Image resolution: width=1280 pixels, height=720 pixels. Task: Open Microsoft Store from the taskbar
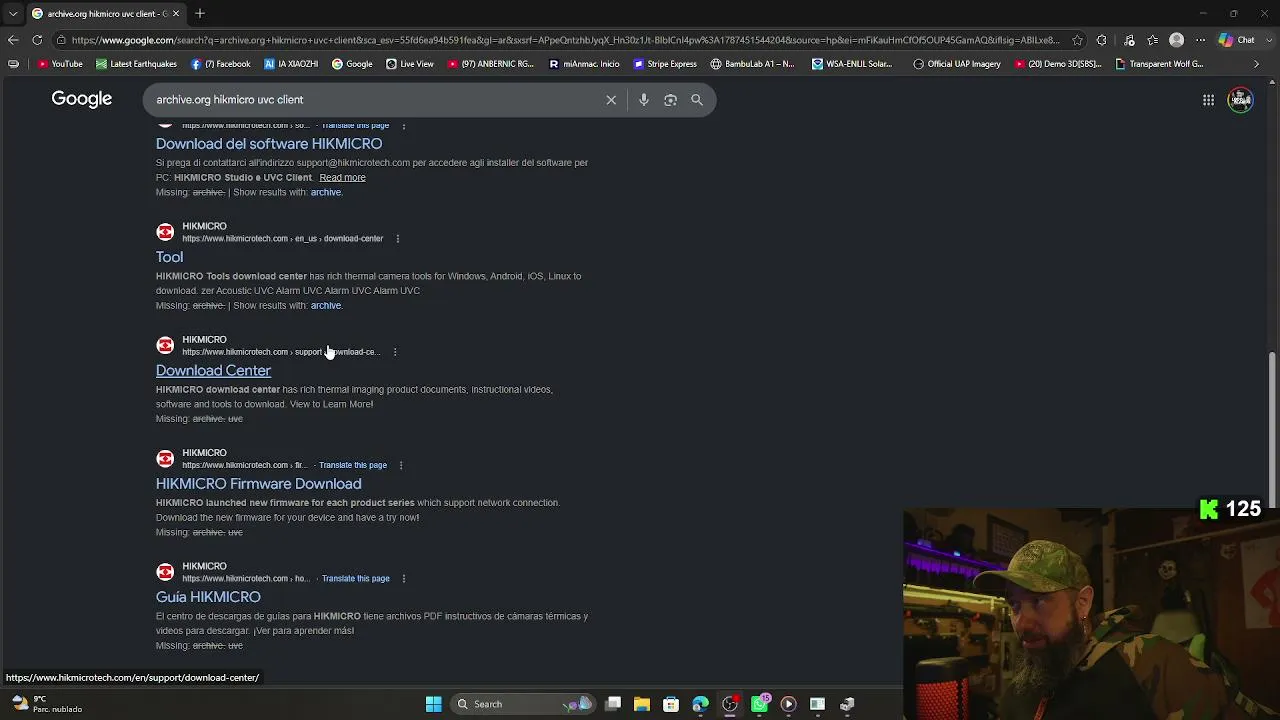click(671, 704)
